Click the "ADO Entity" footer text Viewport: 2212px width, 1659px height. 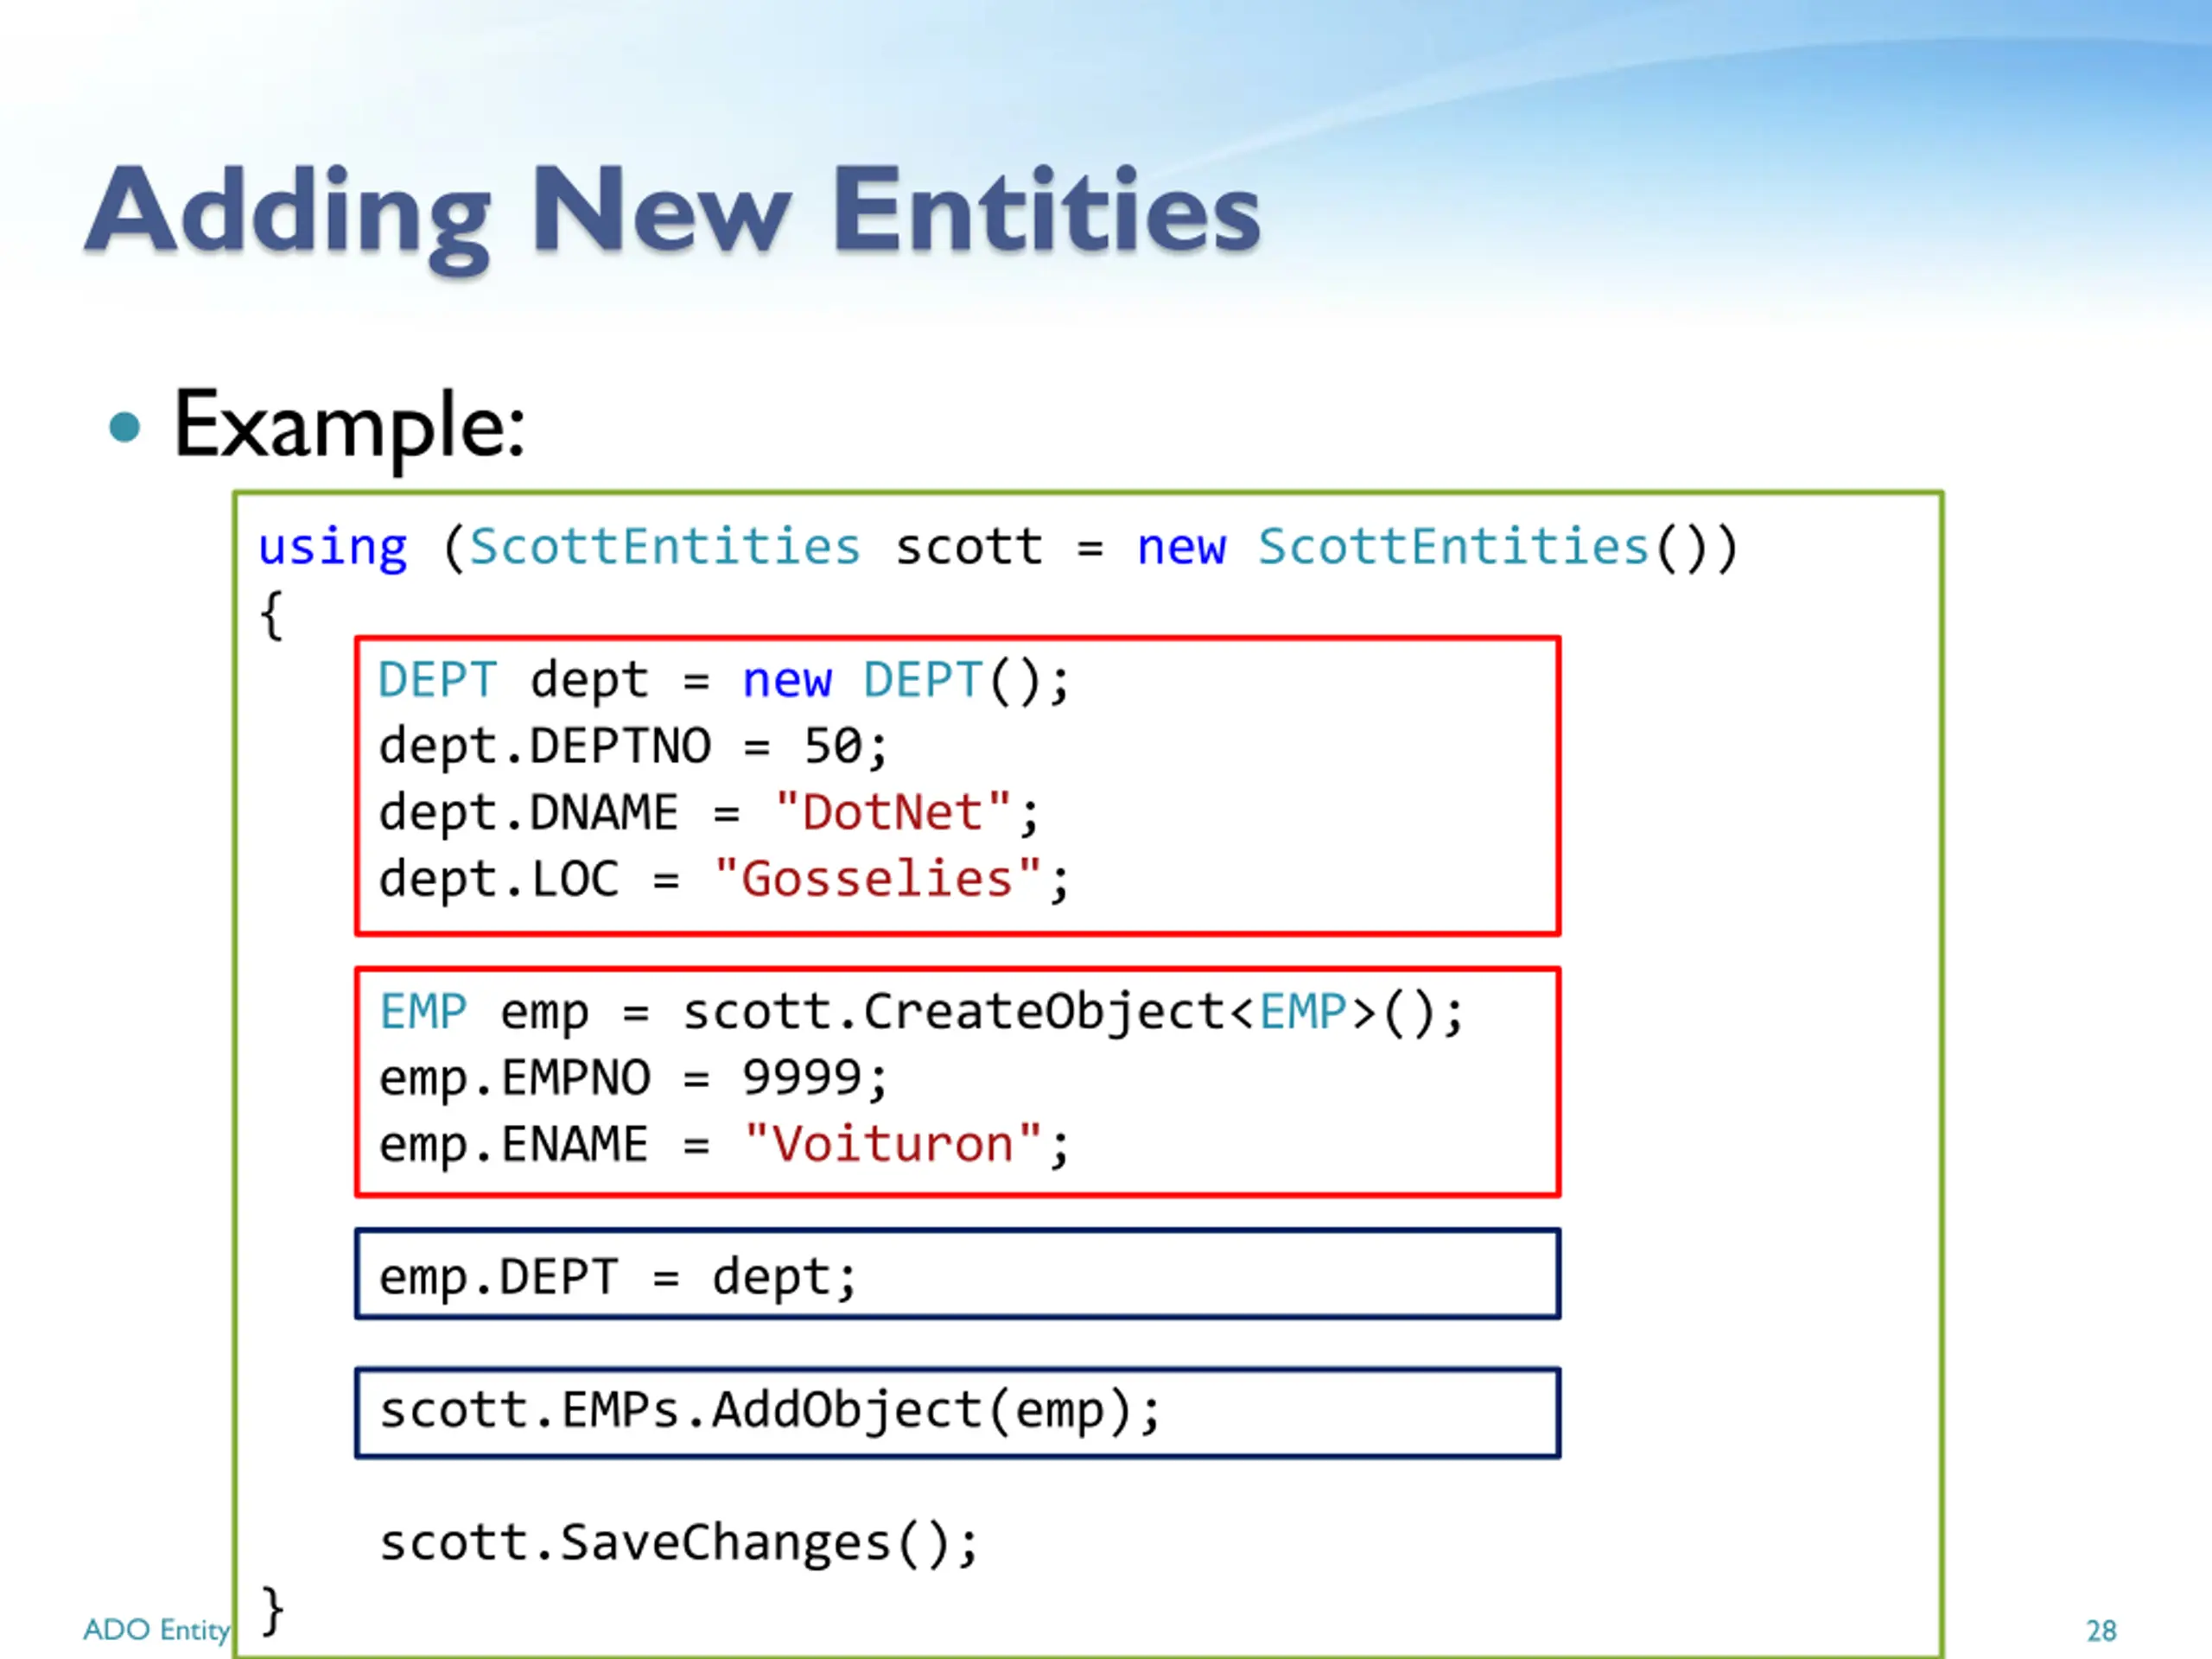157,1631
